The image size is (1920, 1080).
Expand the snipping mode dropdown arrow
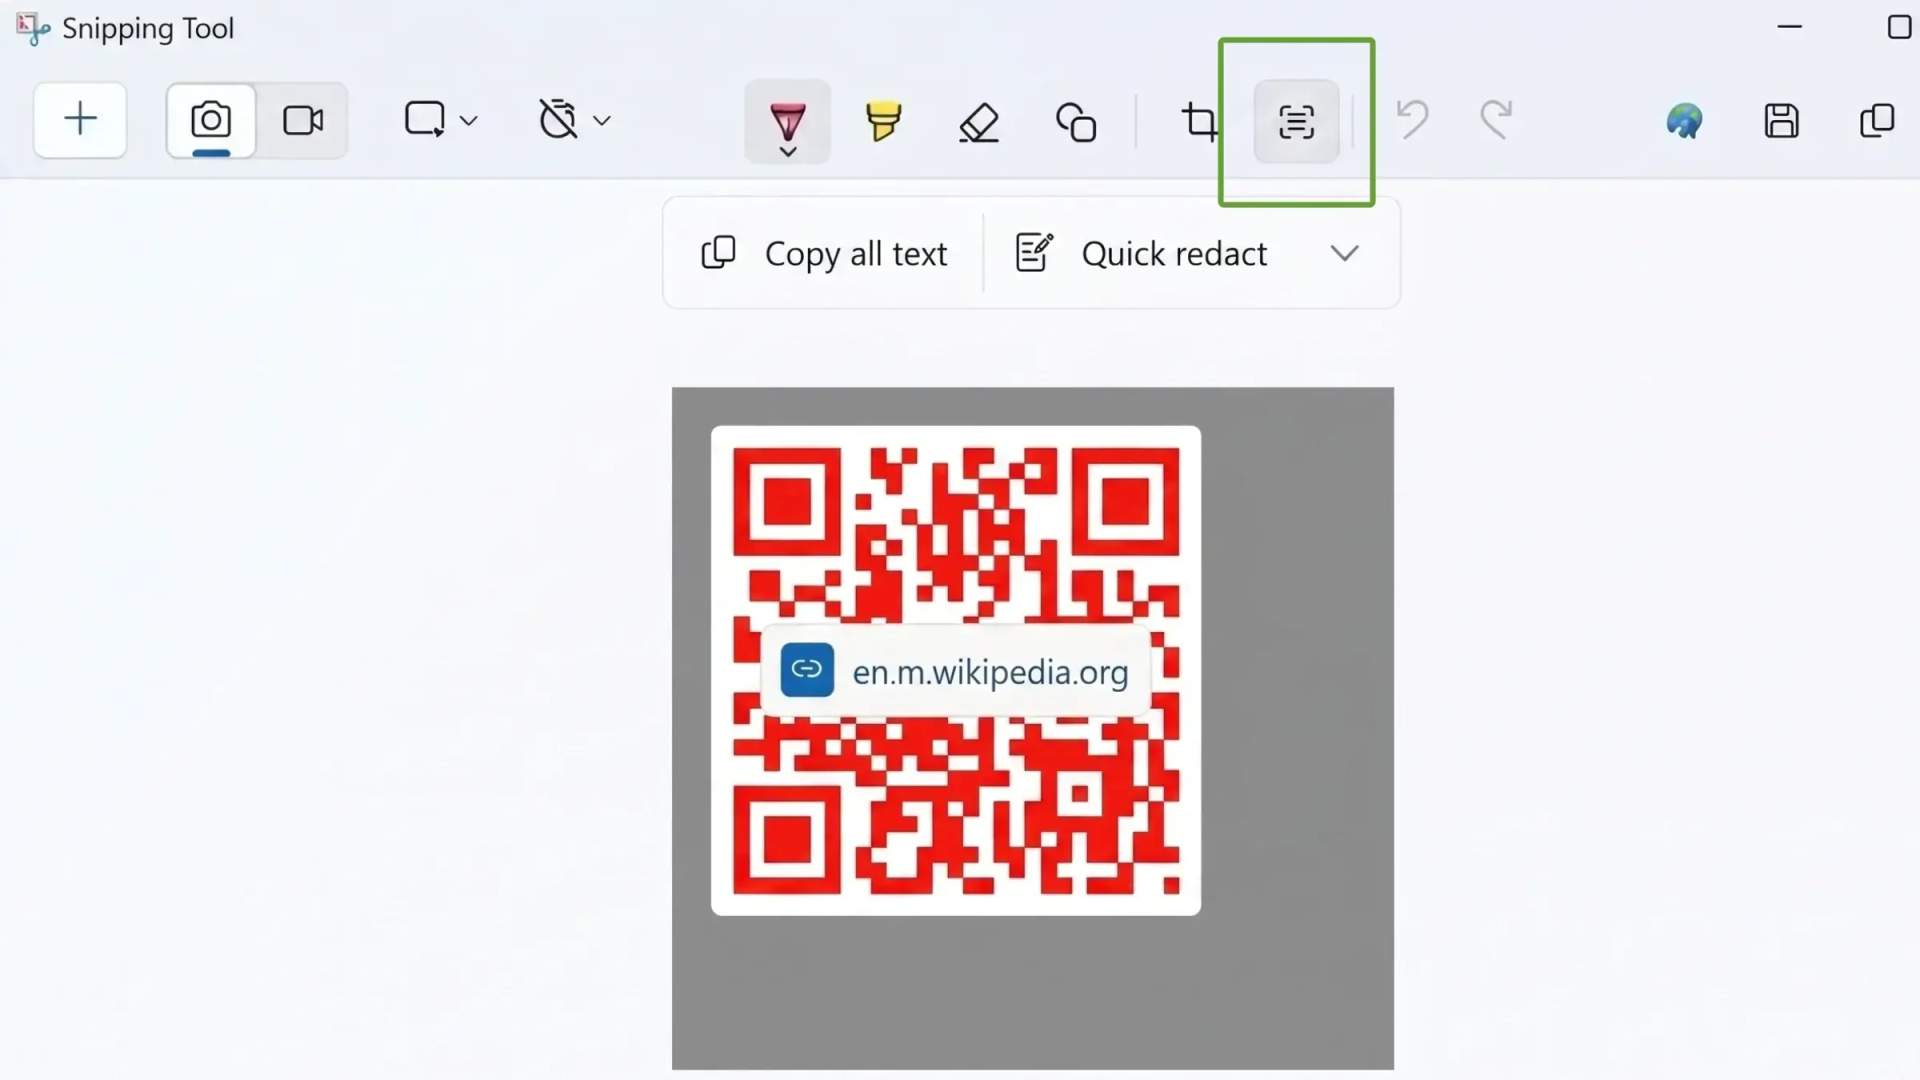(468, 121)
